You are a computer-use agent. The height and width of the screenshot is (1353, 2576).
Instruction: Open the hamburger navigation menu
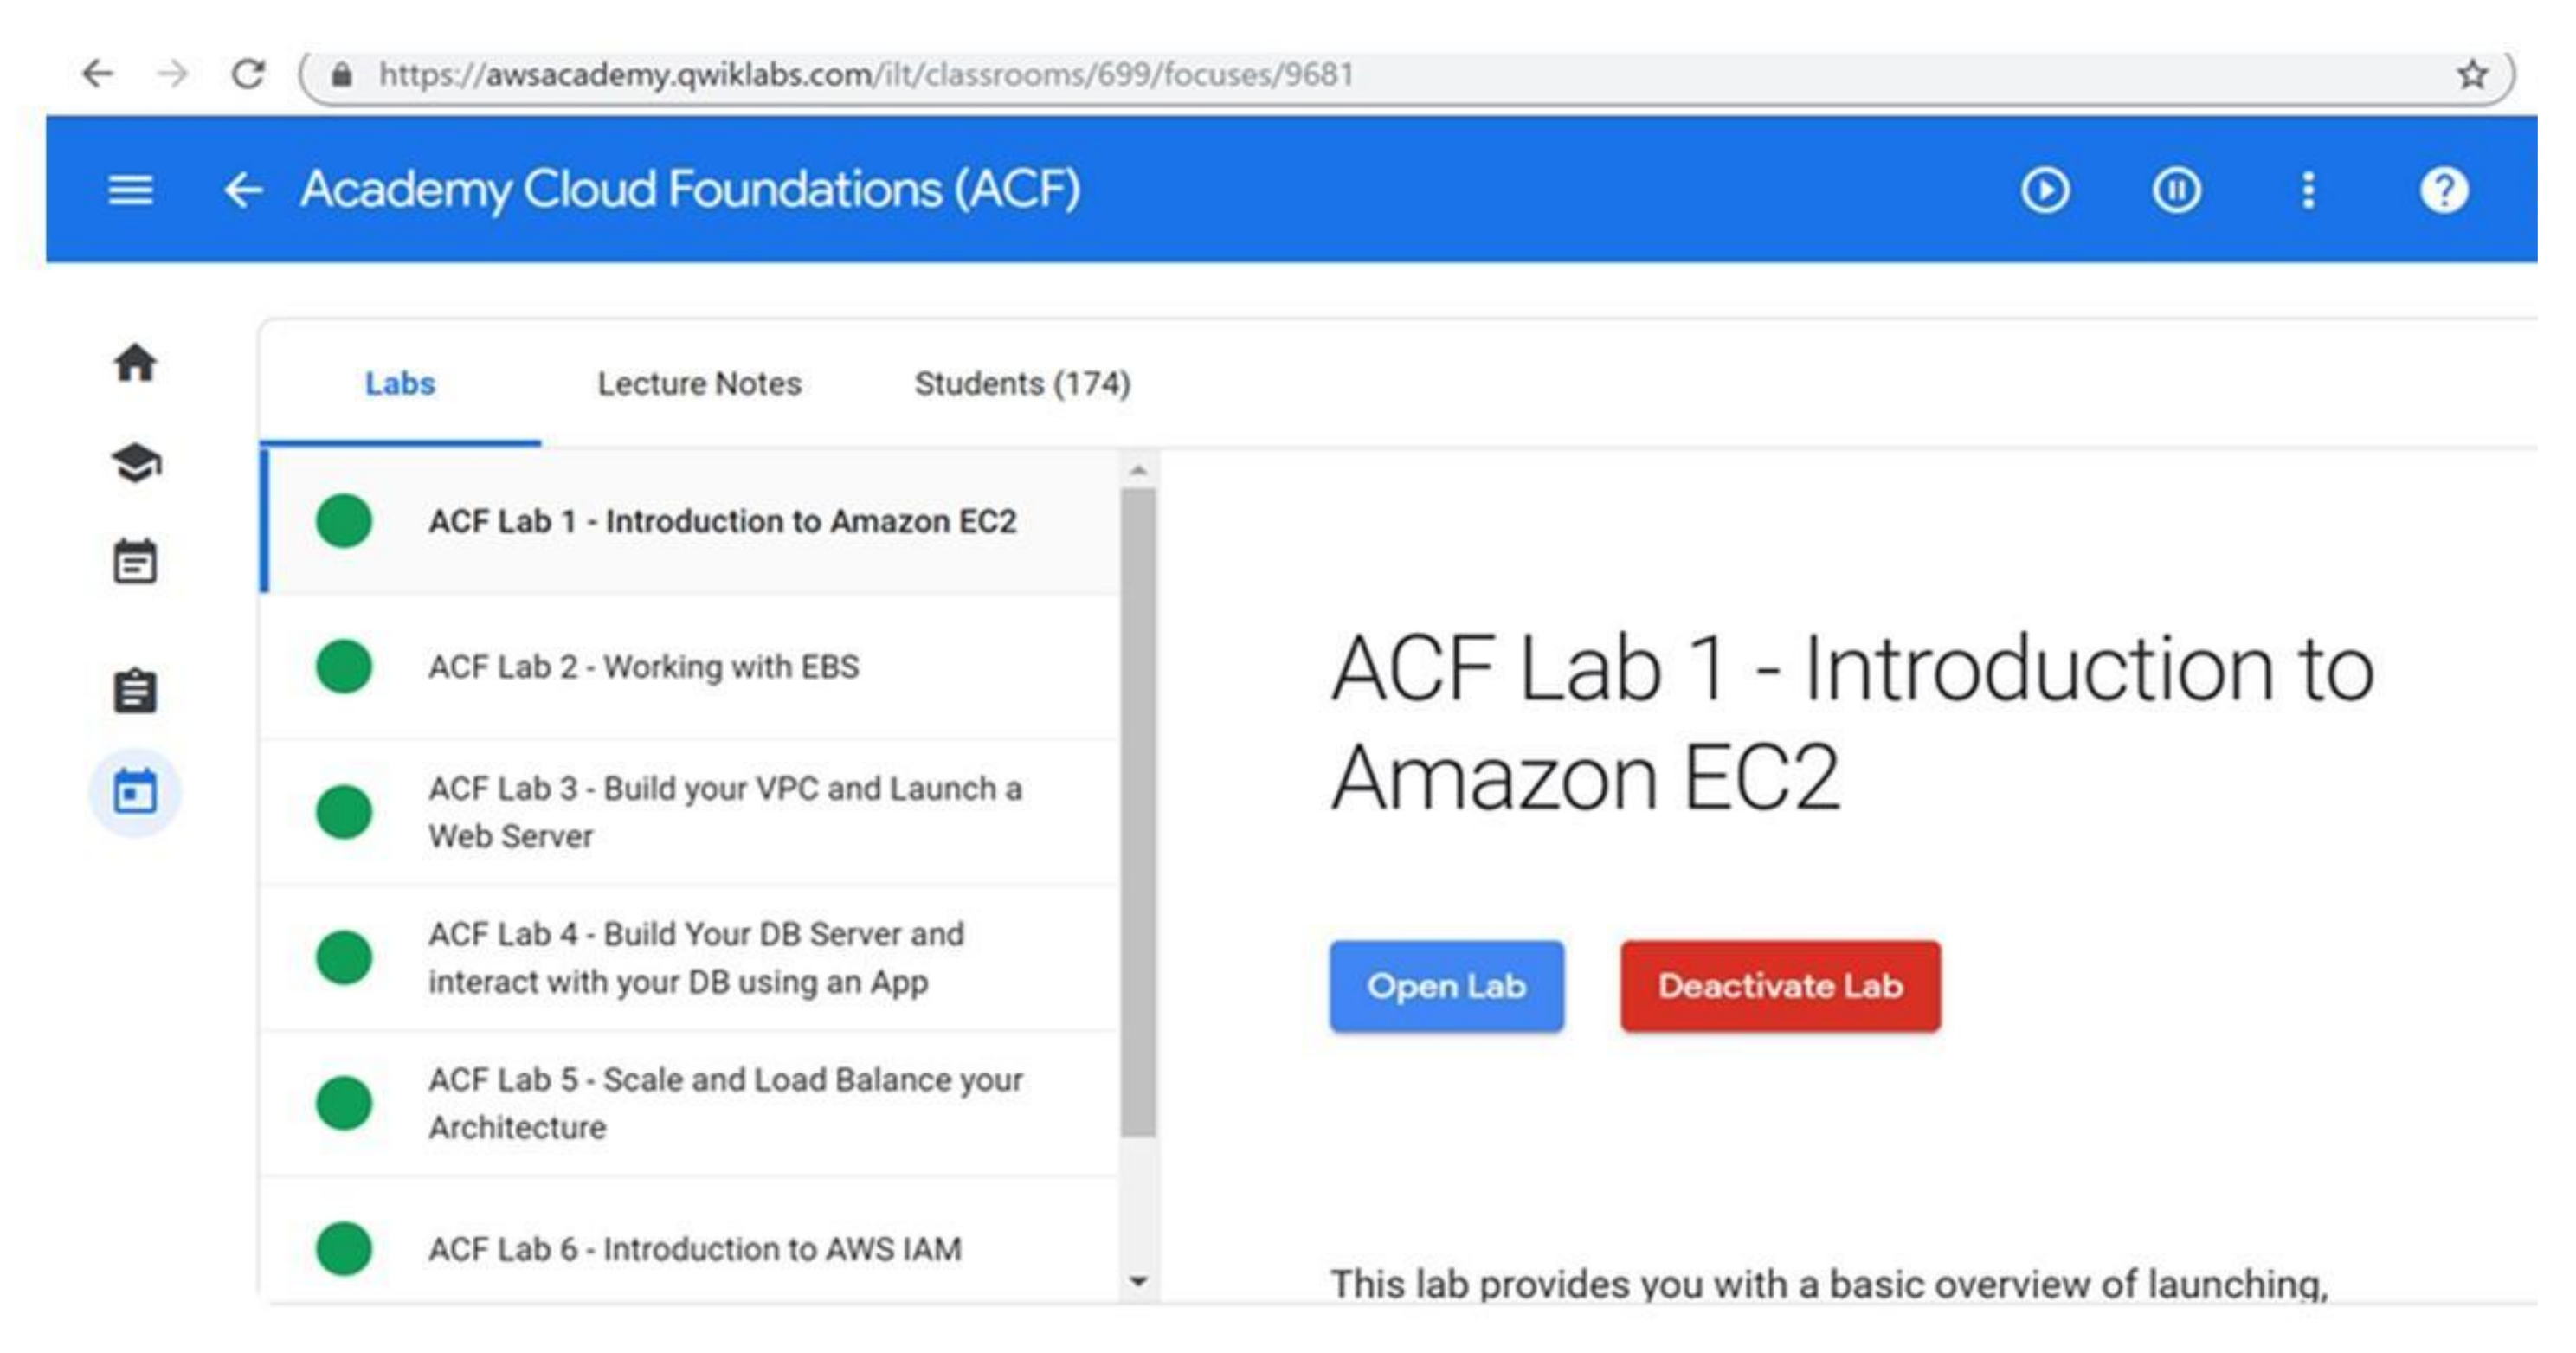pyautogui.click(x=130, y=190)
